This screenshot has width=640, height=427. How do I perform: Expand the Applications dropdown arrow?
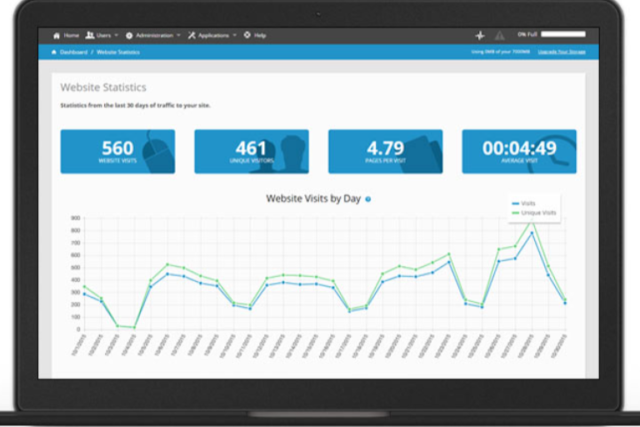coord(235,36)
